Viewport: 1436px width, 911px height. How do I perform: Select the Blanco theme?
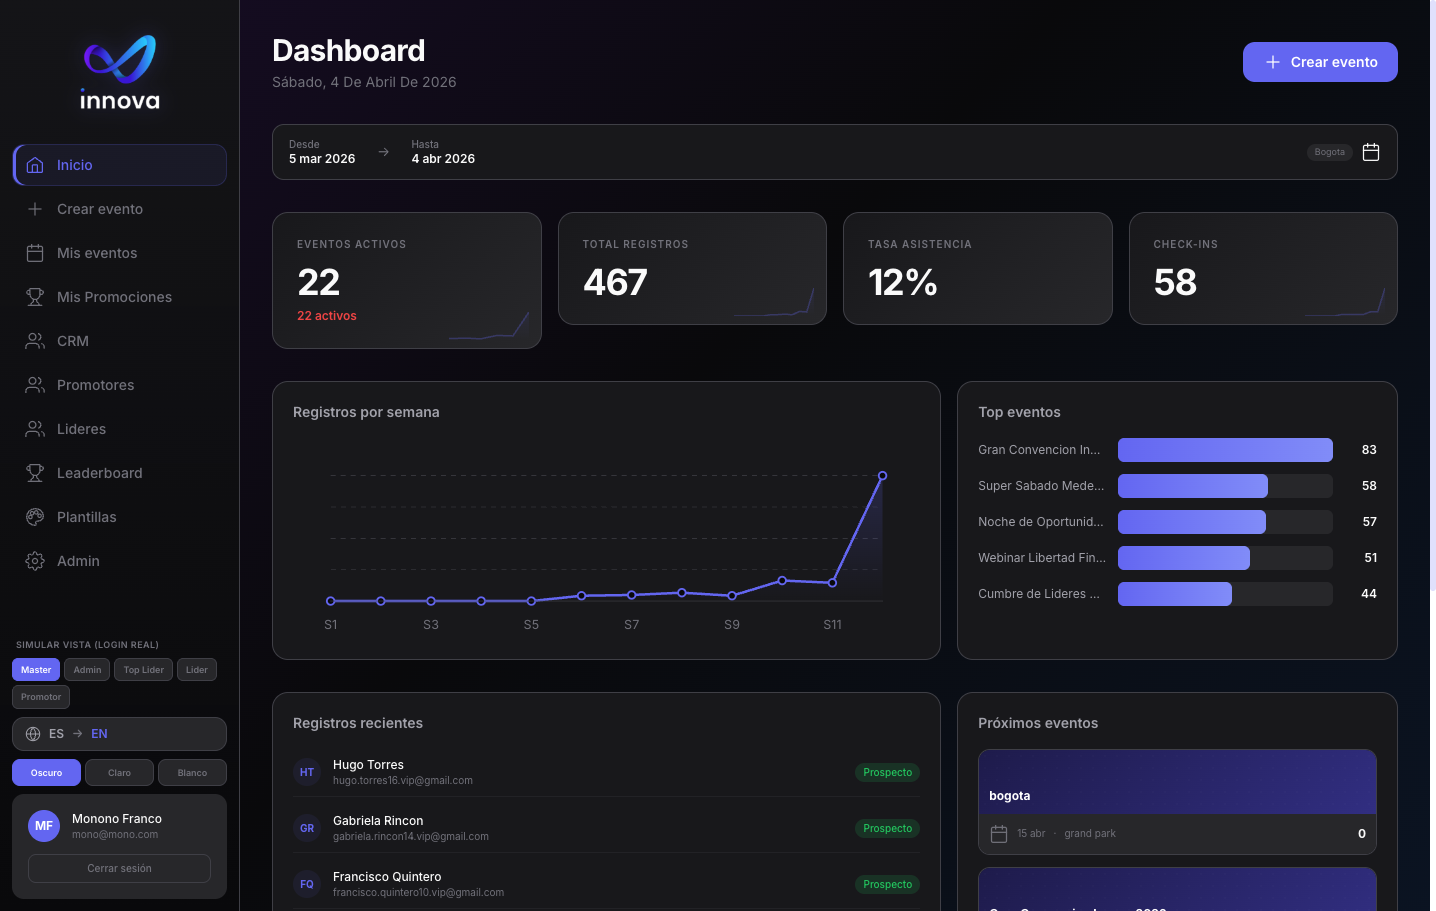[192, 772]
